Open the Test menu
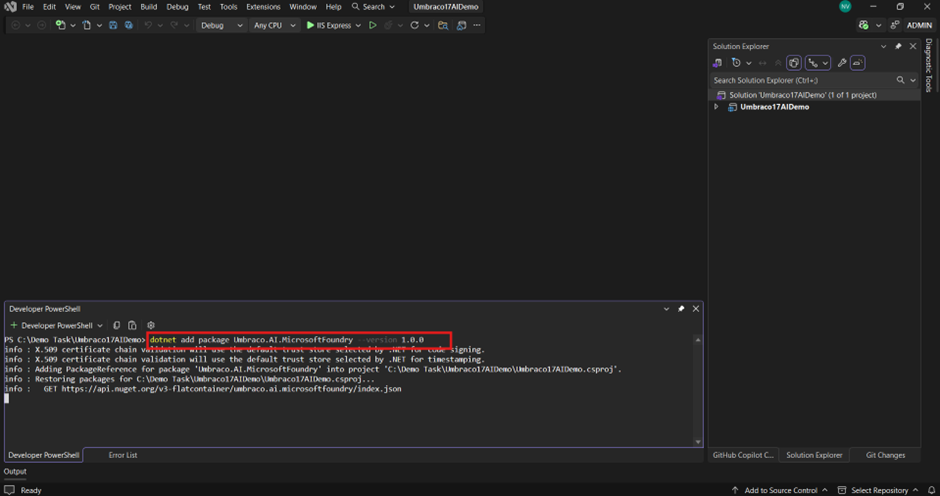The height and width of the screenshot is (496, 940). [204, 7]
